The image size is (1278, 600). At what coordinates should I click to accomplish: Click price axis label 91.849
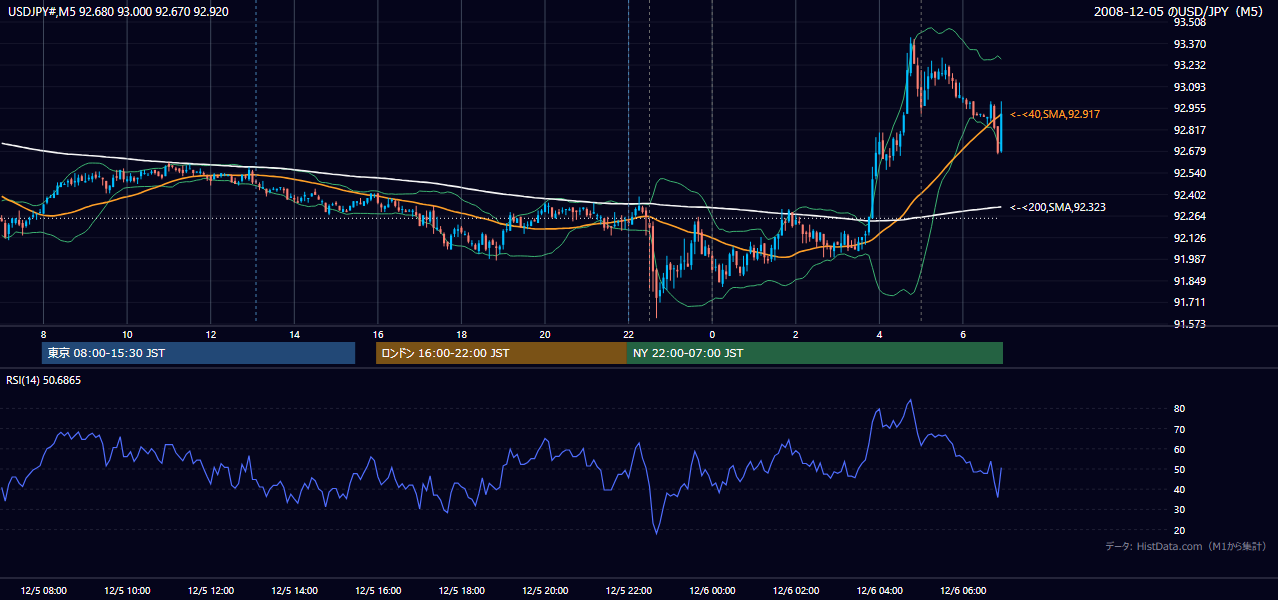1189,281
